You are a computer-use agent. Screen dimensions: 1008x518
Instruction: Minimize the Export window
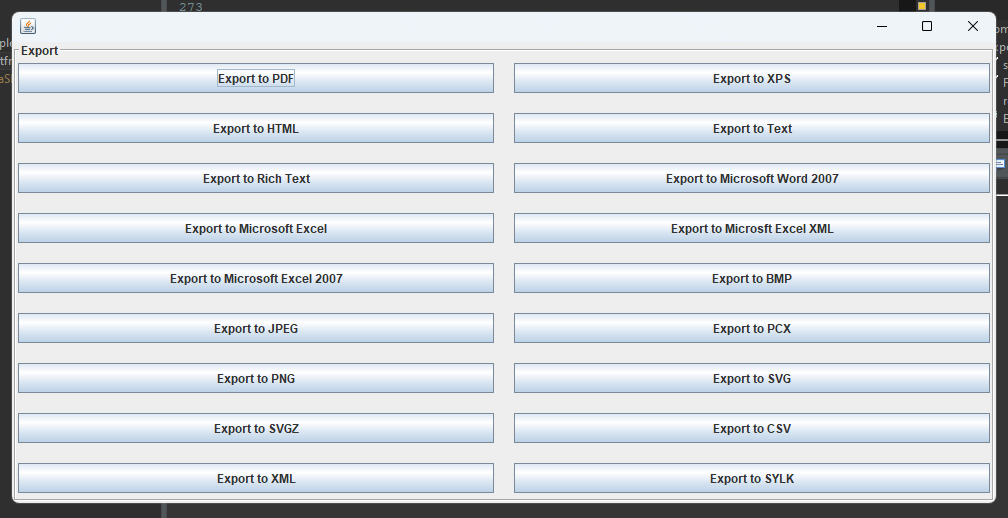[882, 26]
